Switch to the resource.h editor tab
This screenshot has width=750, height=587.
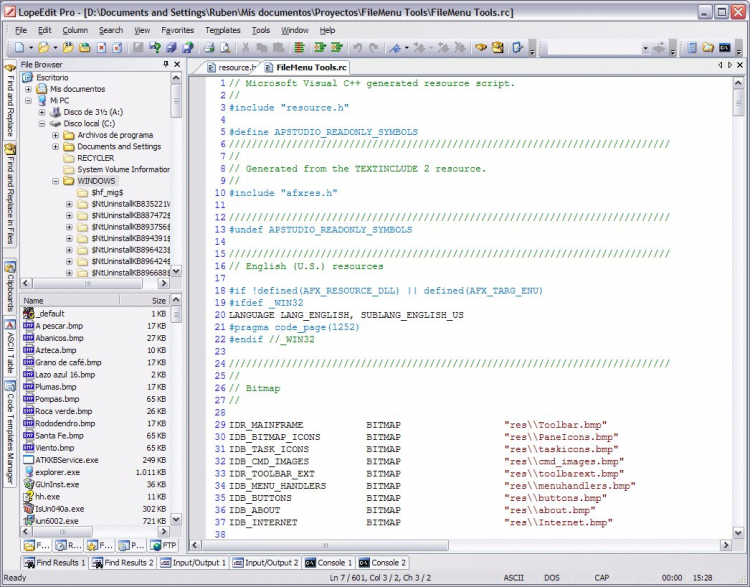[234, 67]
